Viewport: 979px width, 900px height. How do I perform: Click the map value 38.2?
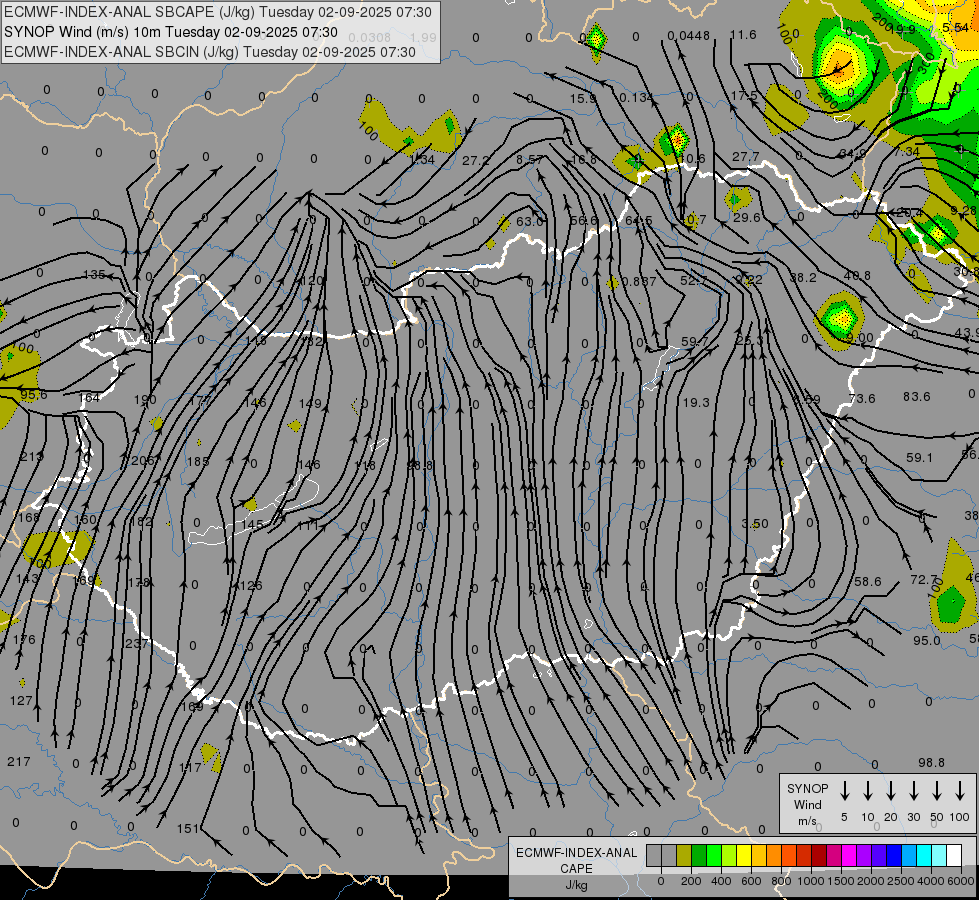(x=803, y=277)
